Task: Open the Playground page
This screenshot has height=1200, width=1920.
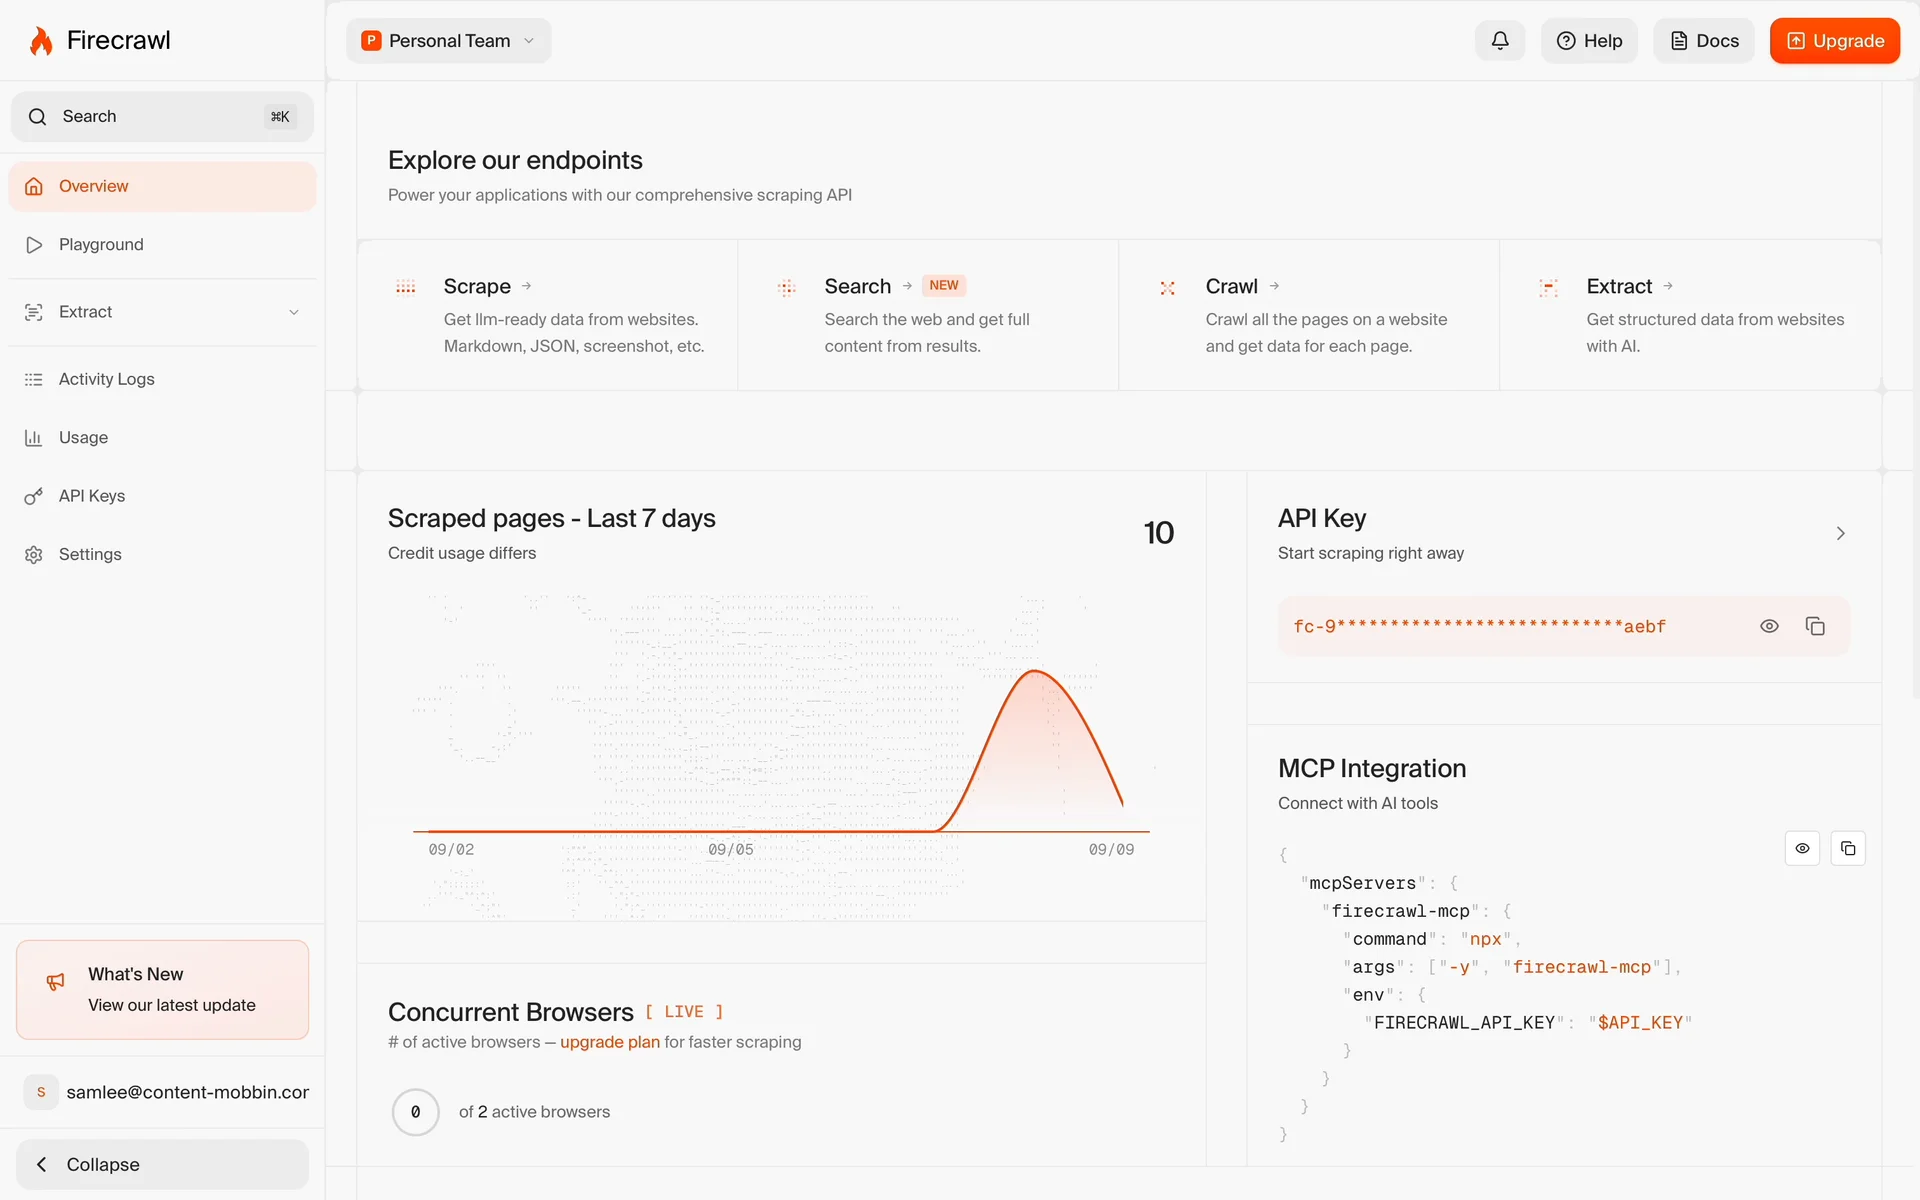Action: pyautogui.click(x=101, y=245)
